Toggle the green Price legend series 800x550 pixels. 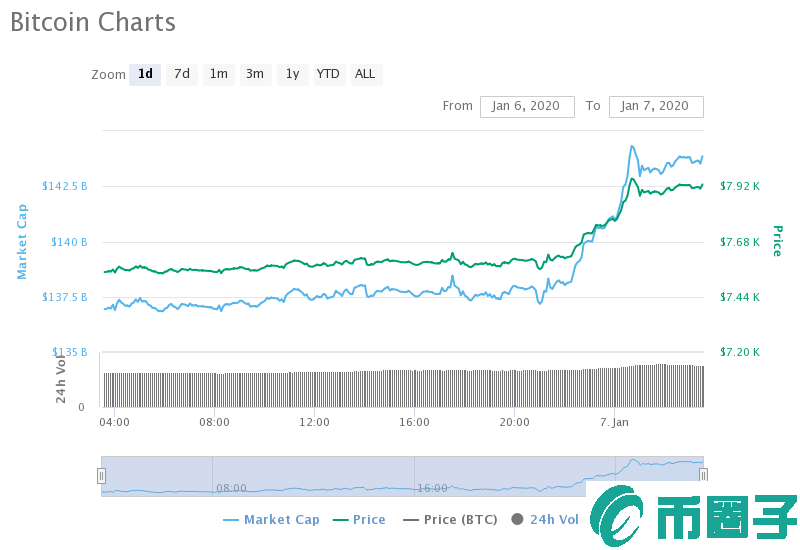[359, 520]
